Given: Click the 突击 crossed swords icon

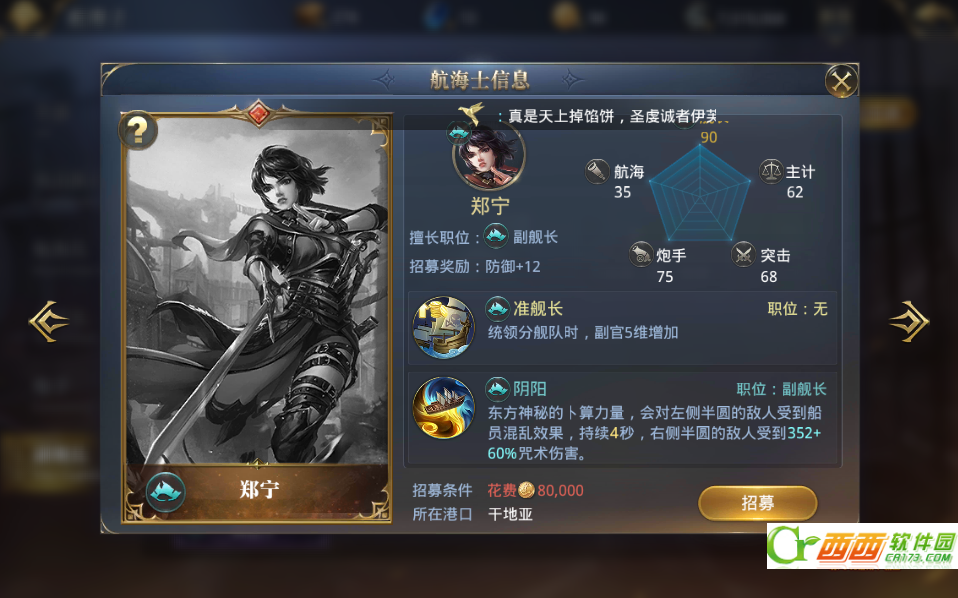Looking at the screenshot, I should 744,255.
